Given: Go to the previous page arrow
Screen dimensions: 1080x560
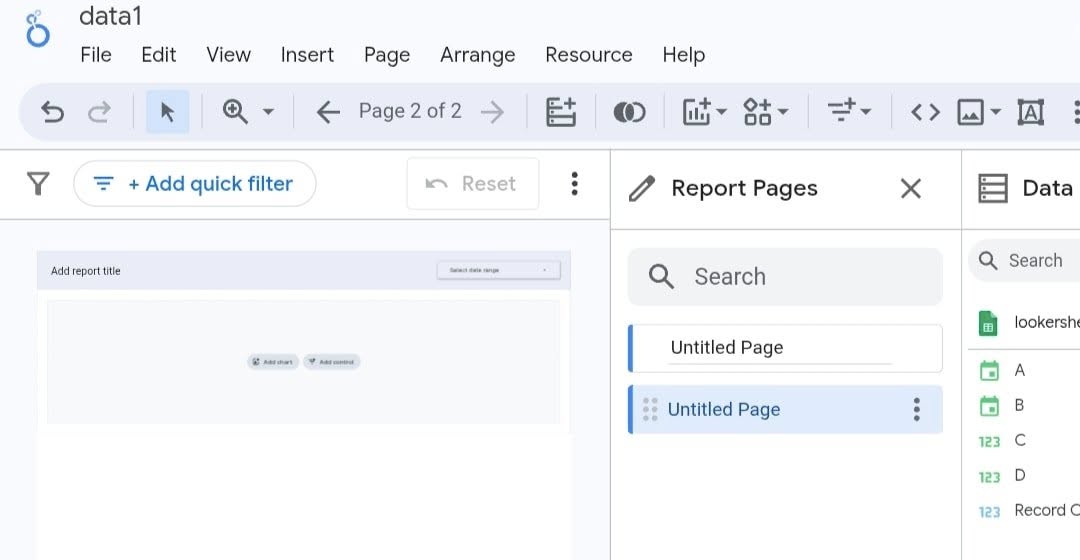Looking at the screenshot, I should point(328,112).
